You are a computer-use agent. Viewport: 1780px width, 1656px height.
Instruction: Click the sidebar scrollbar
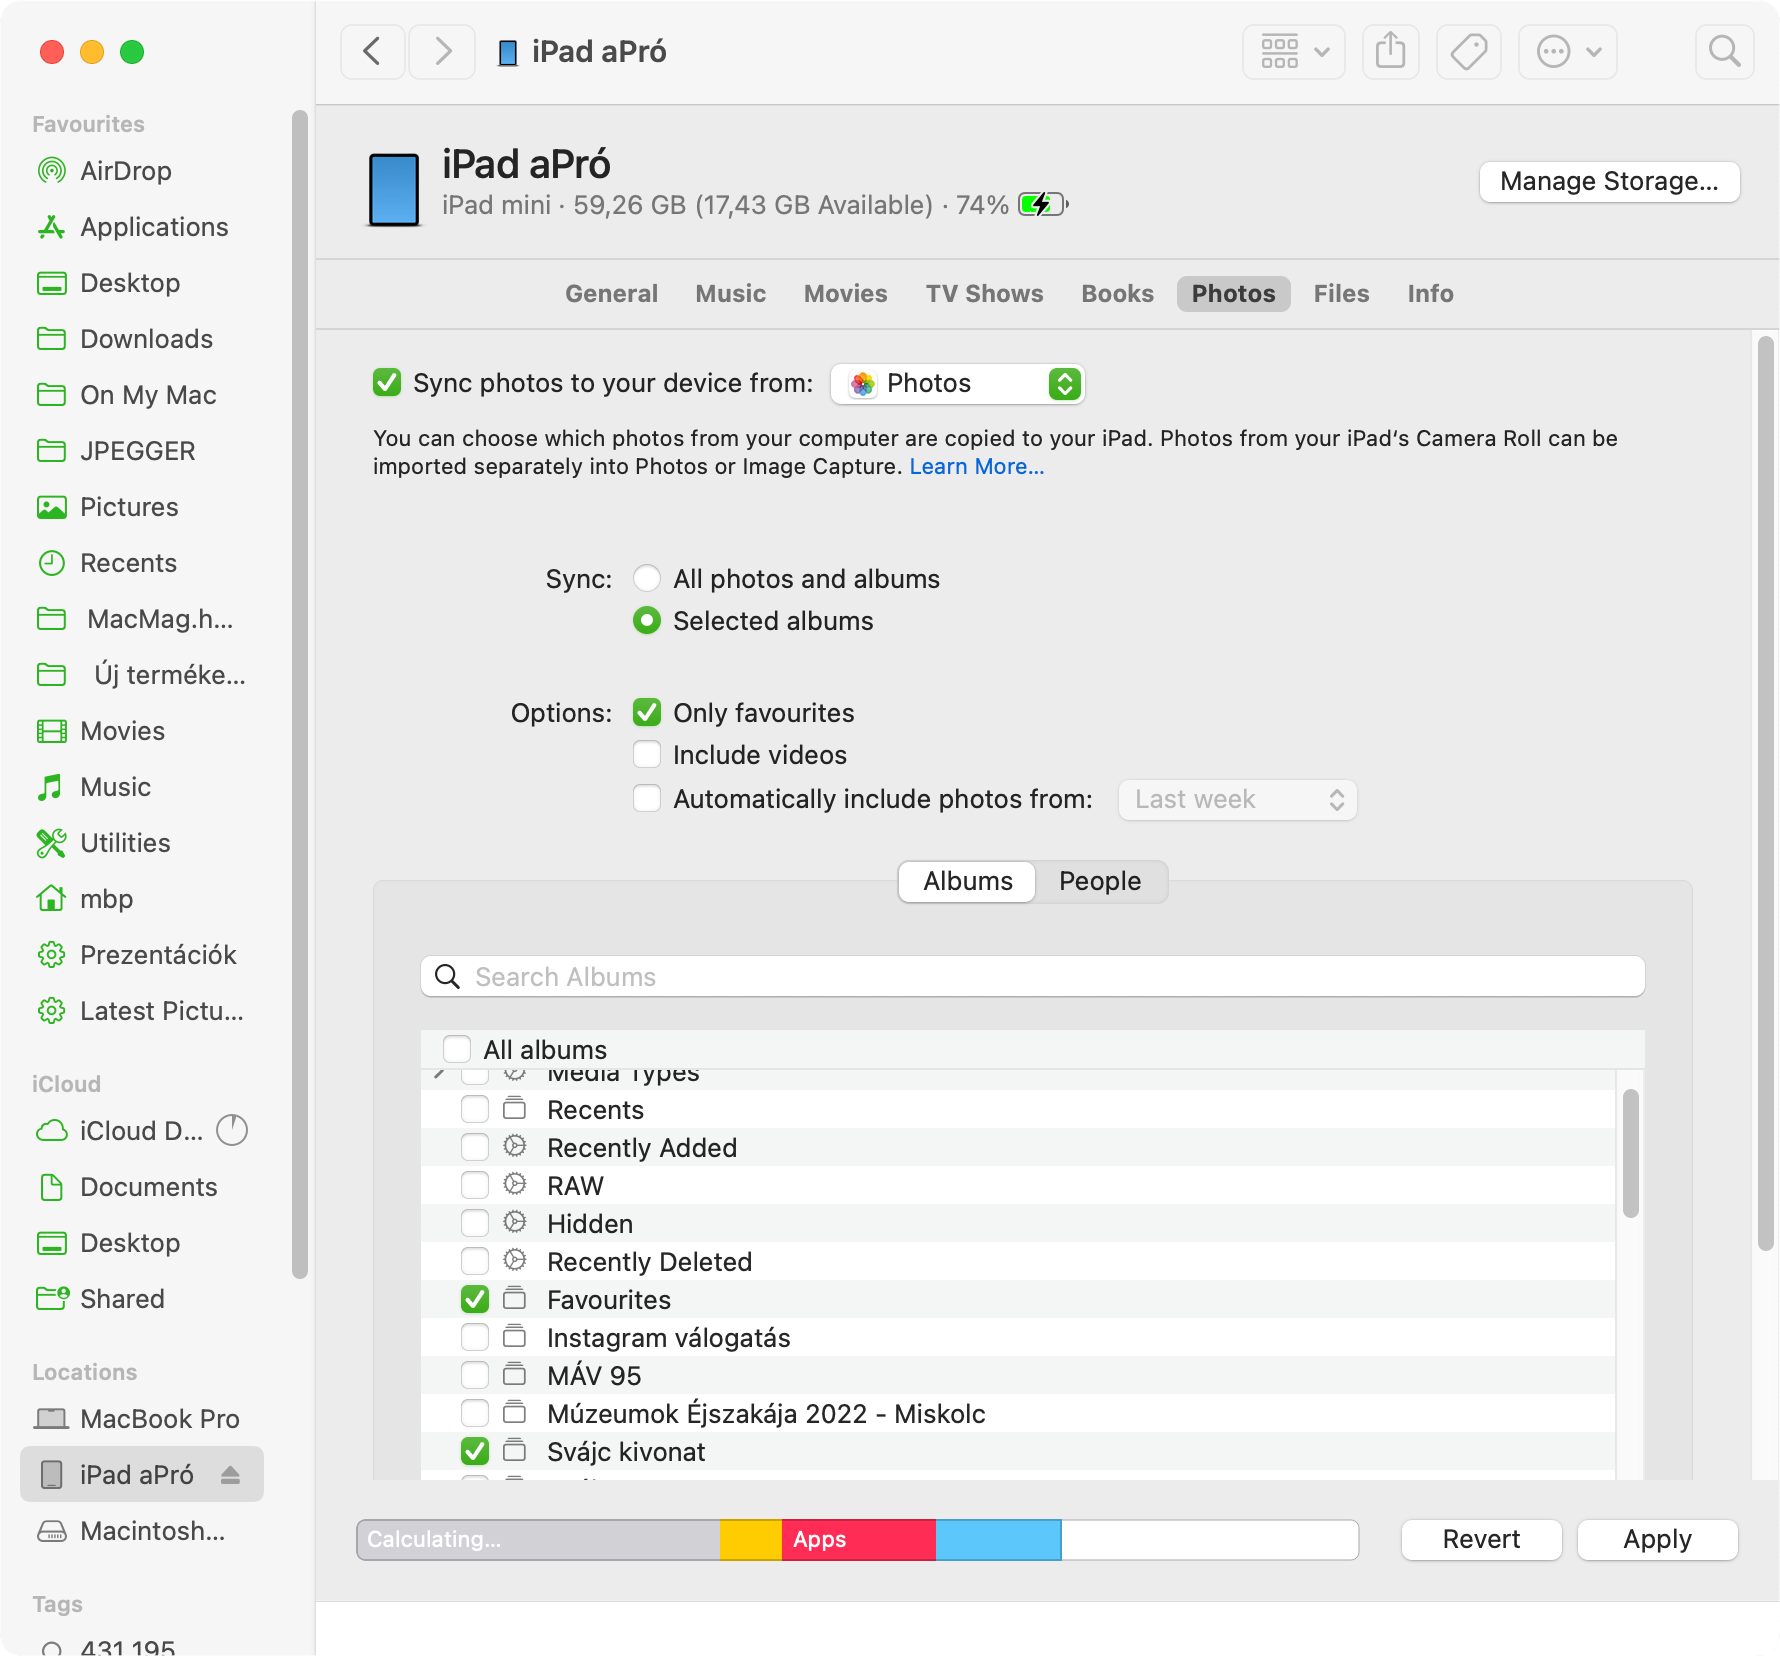click(299, 694)
